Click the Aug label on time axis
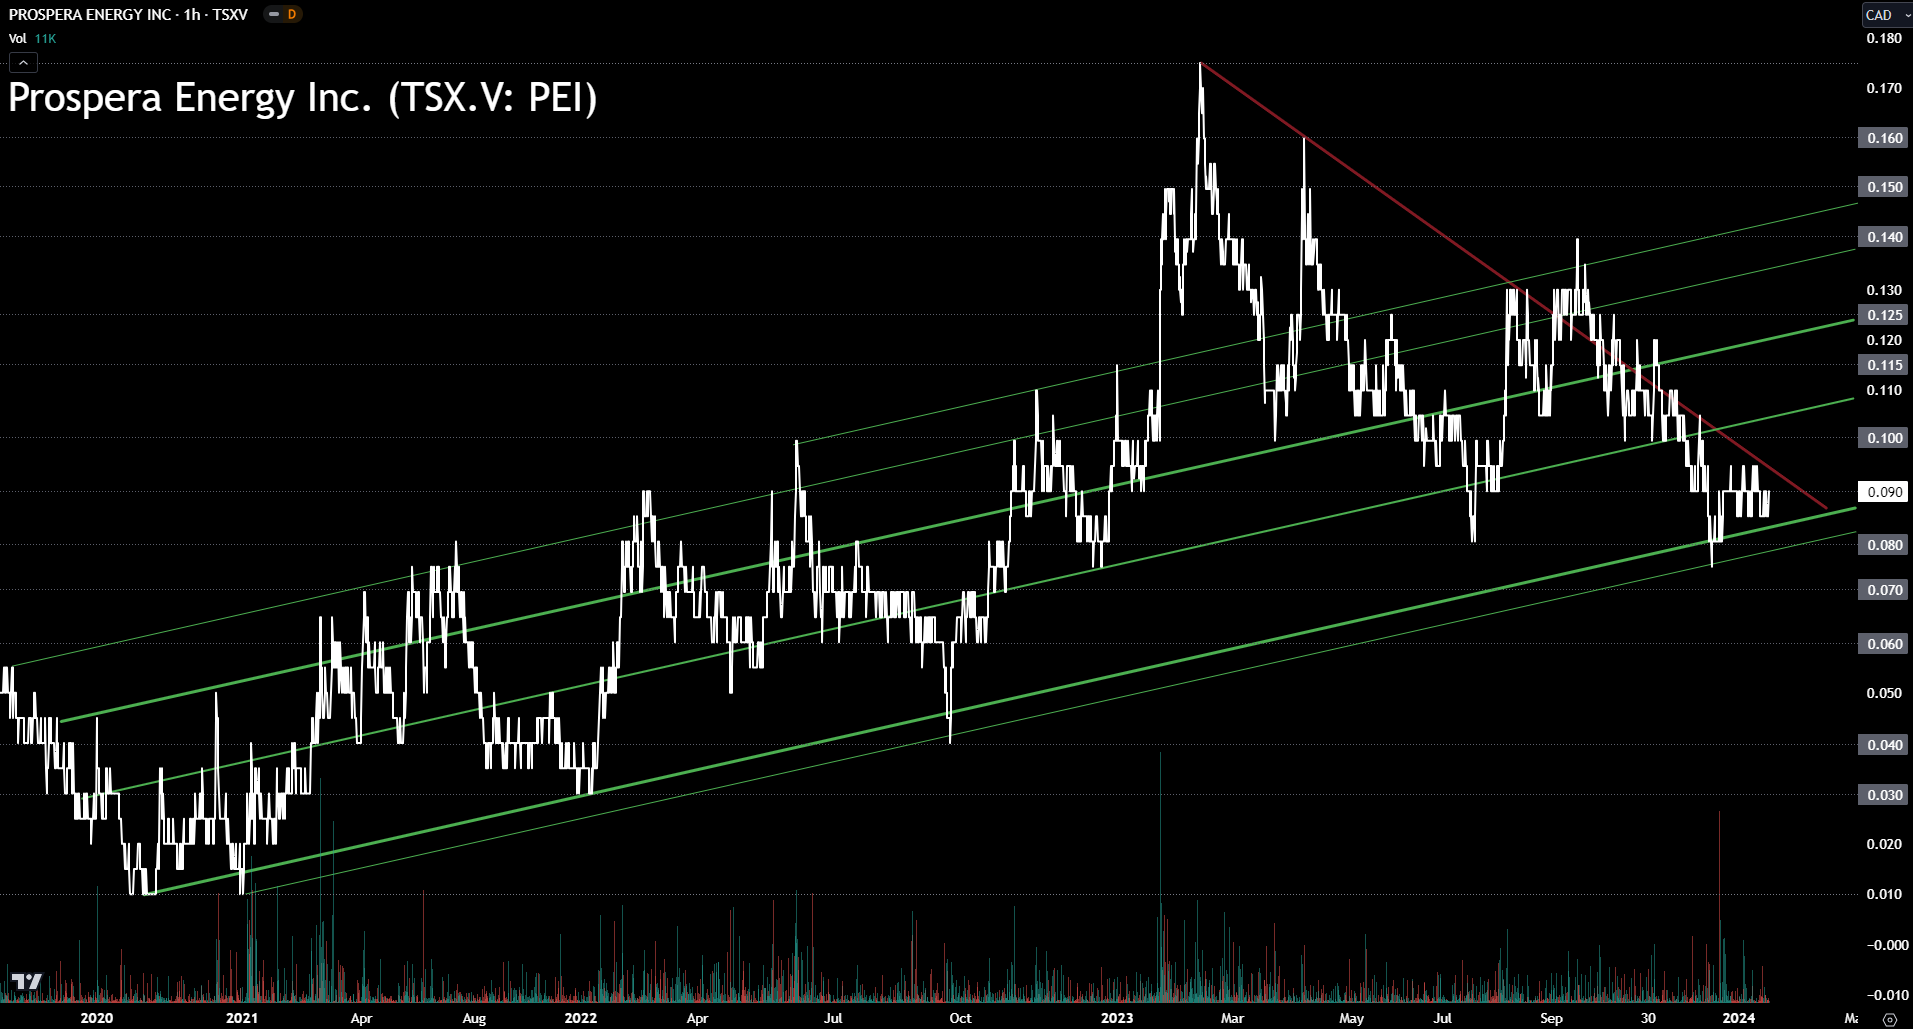The image size is (1913, 1029). pos(474,1018)
